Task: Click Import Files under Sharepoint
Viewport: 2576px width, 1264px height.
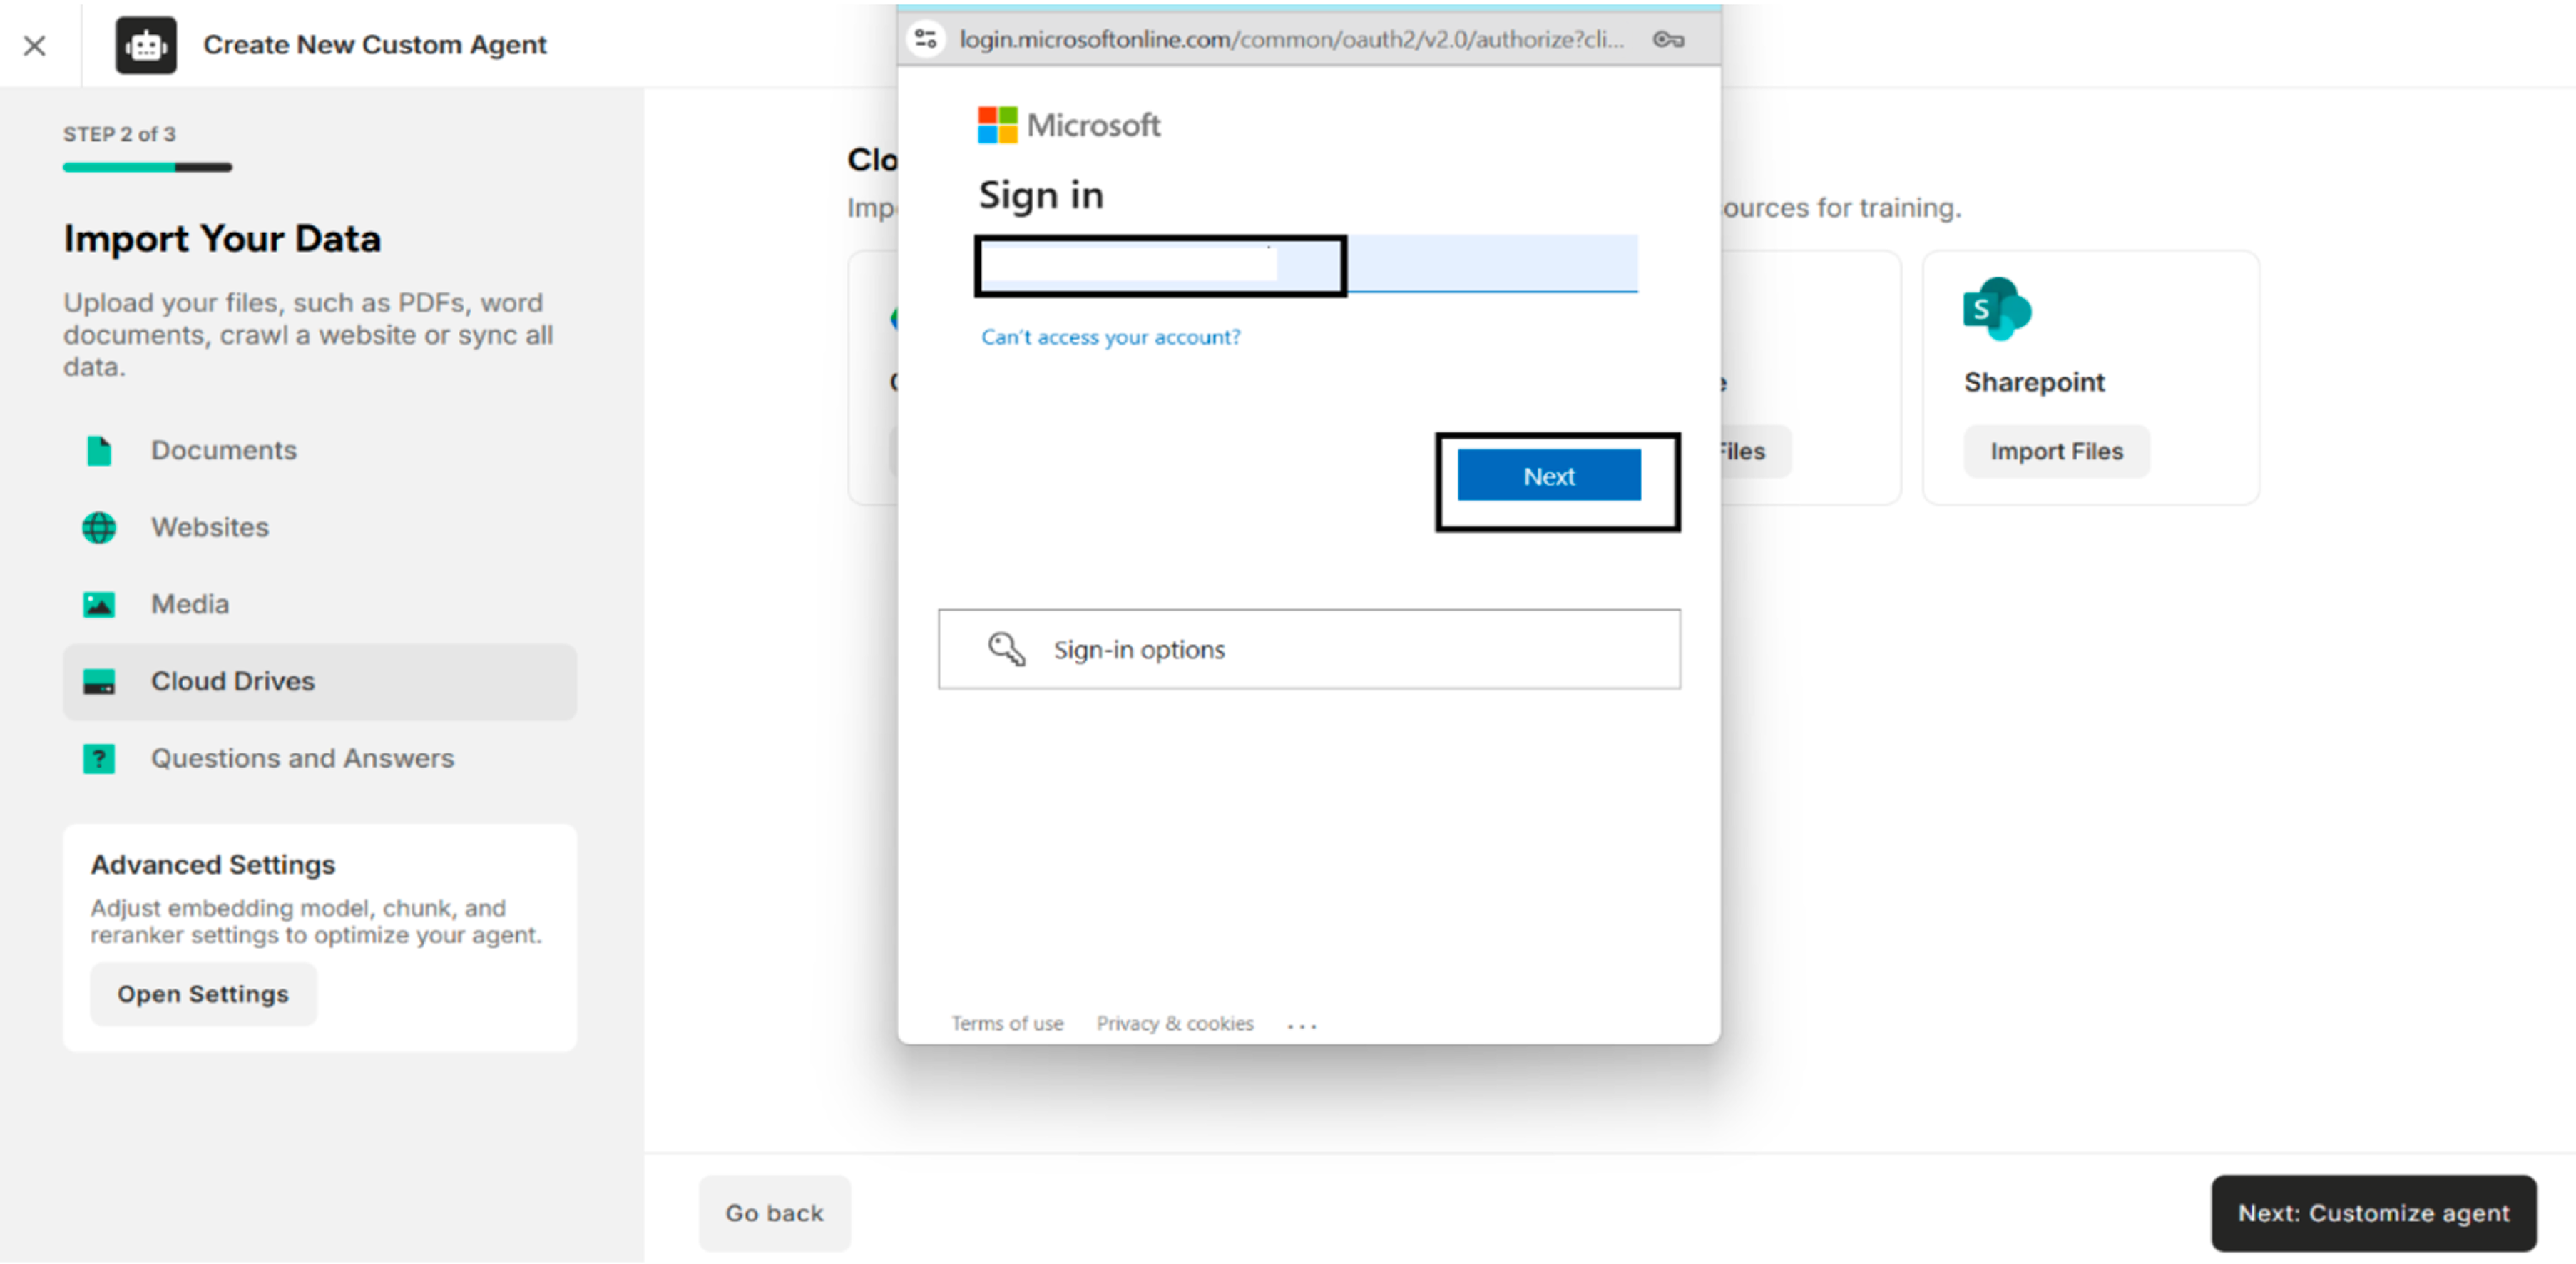Action: (2057, 451)
